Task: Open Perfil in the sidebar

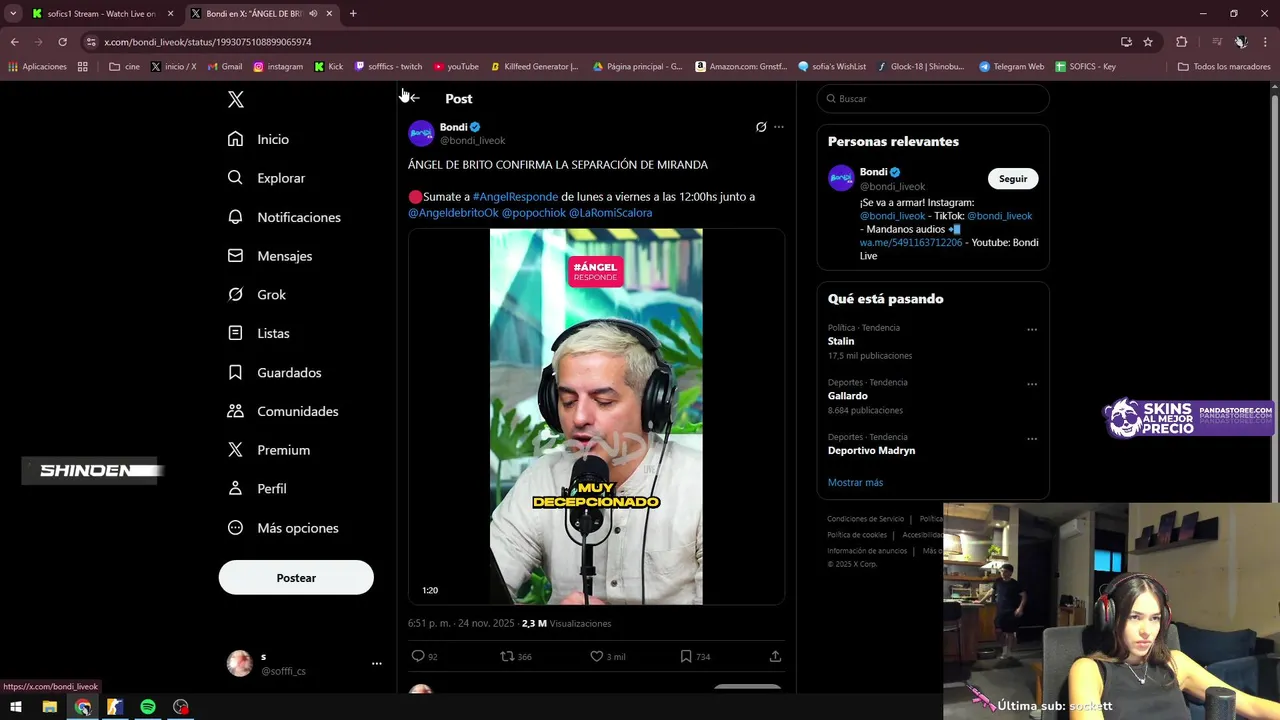Action: tap(257, 489)
